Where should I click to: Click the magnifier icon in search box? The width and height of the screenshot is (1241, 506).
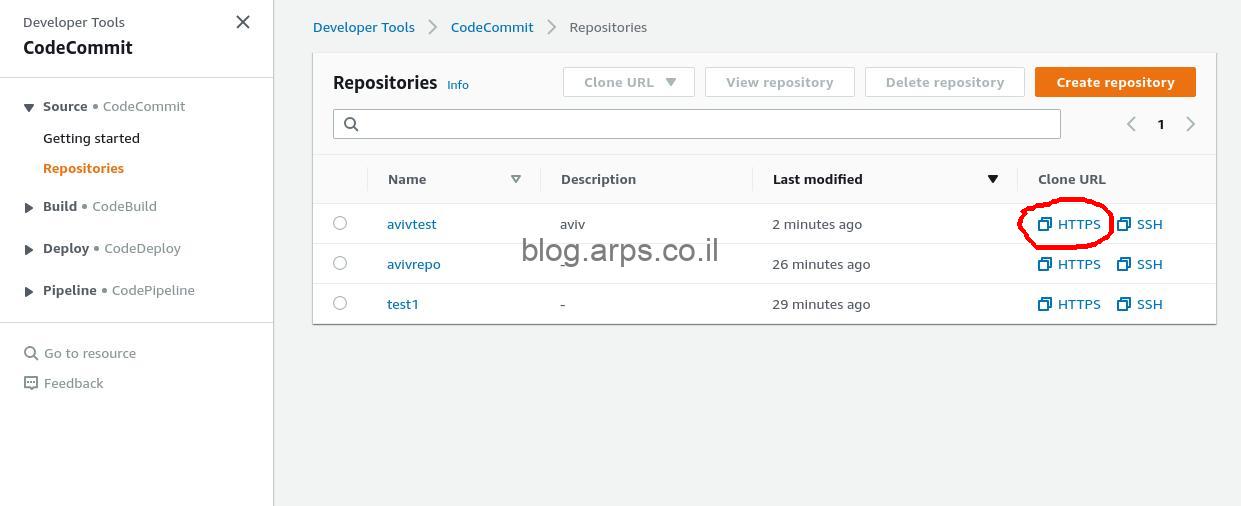pos(351,124)
